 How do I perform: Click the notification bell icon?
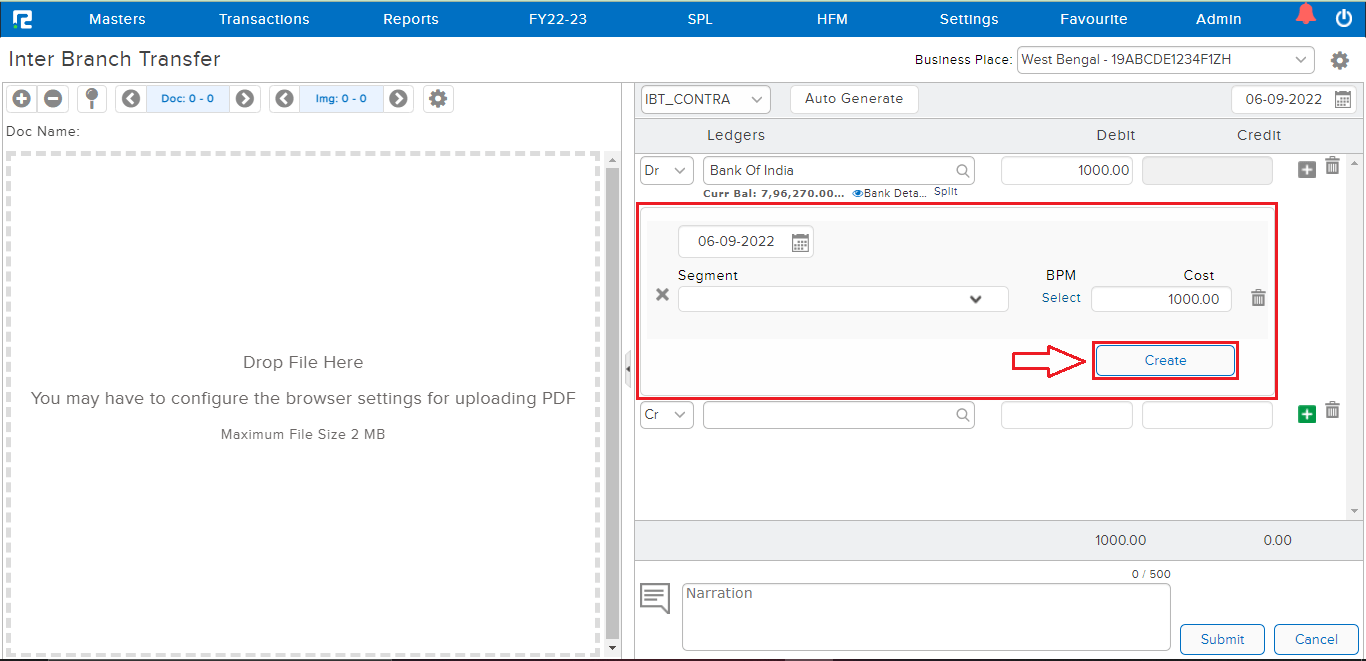coord(1305,15)
